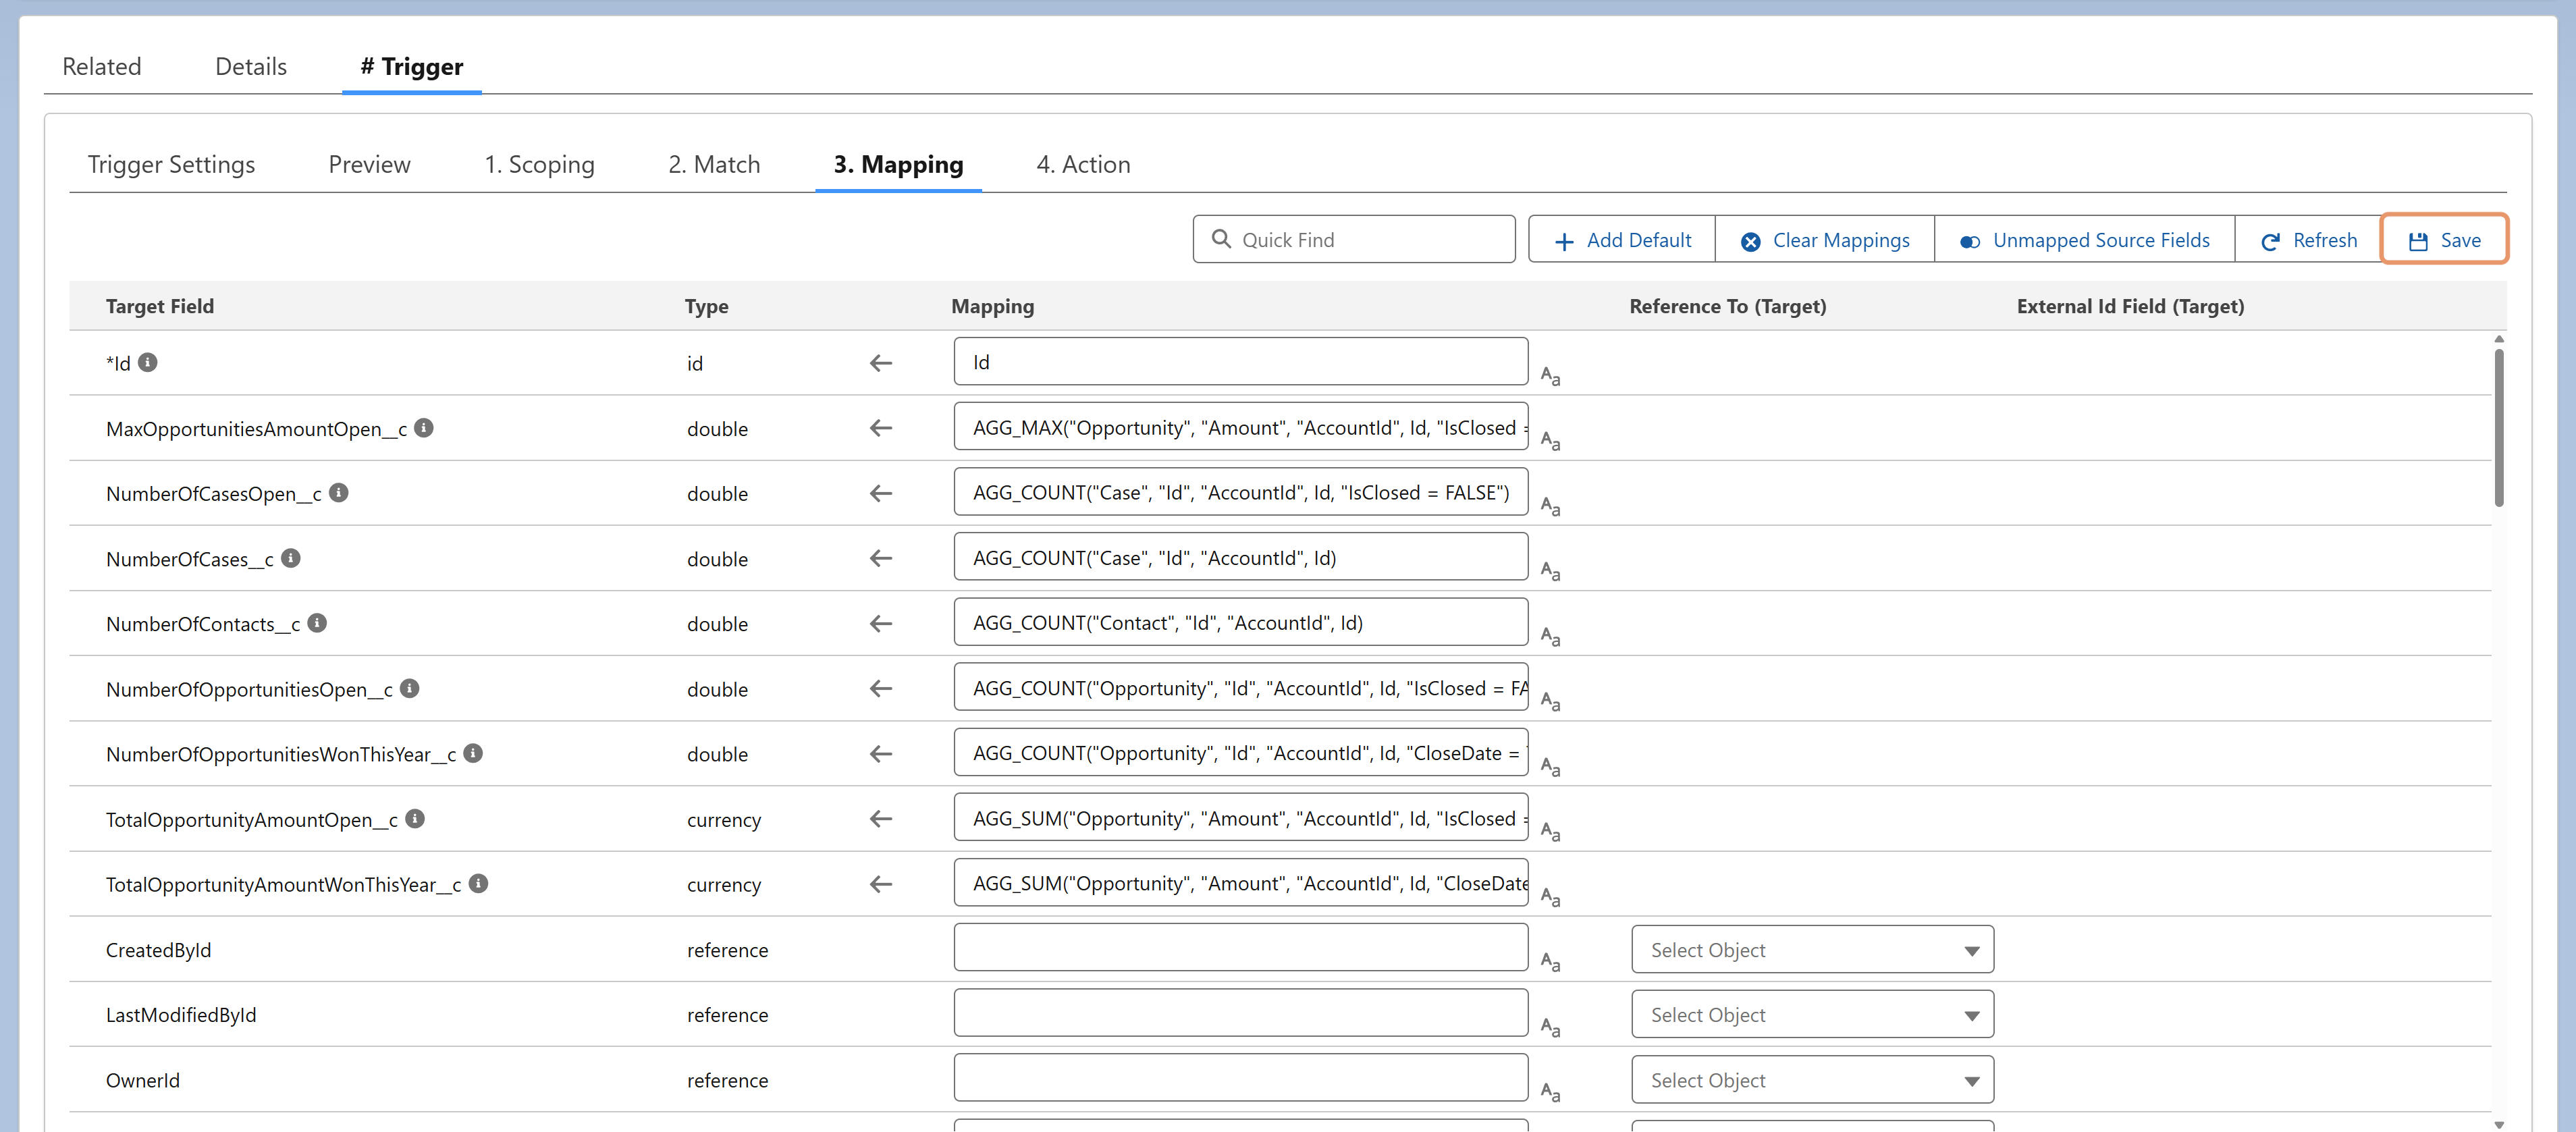
Task: Click Aa icon in OwnerId row
Action: coord(1550,1092)
